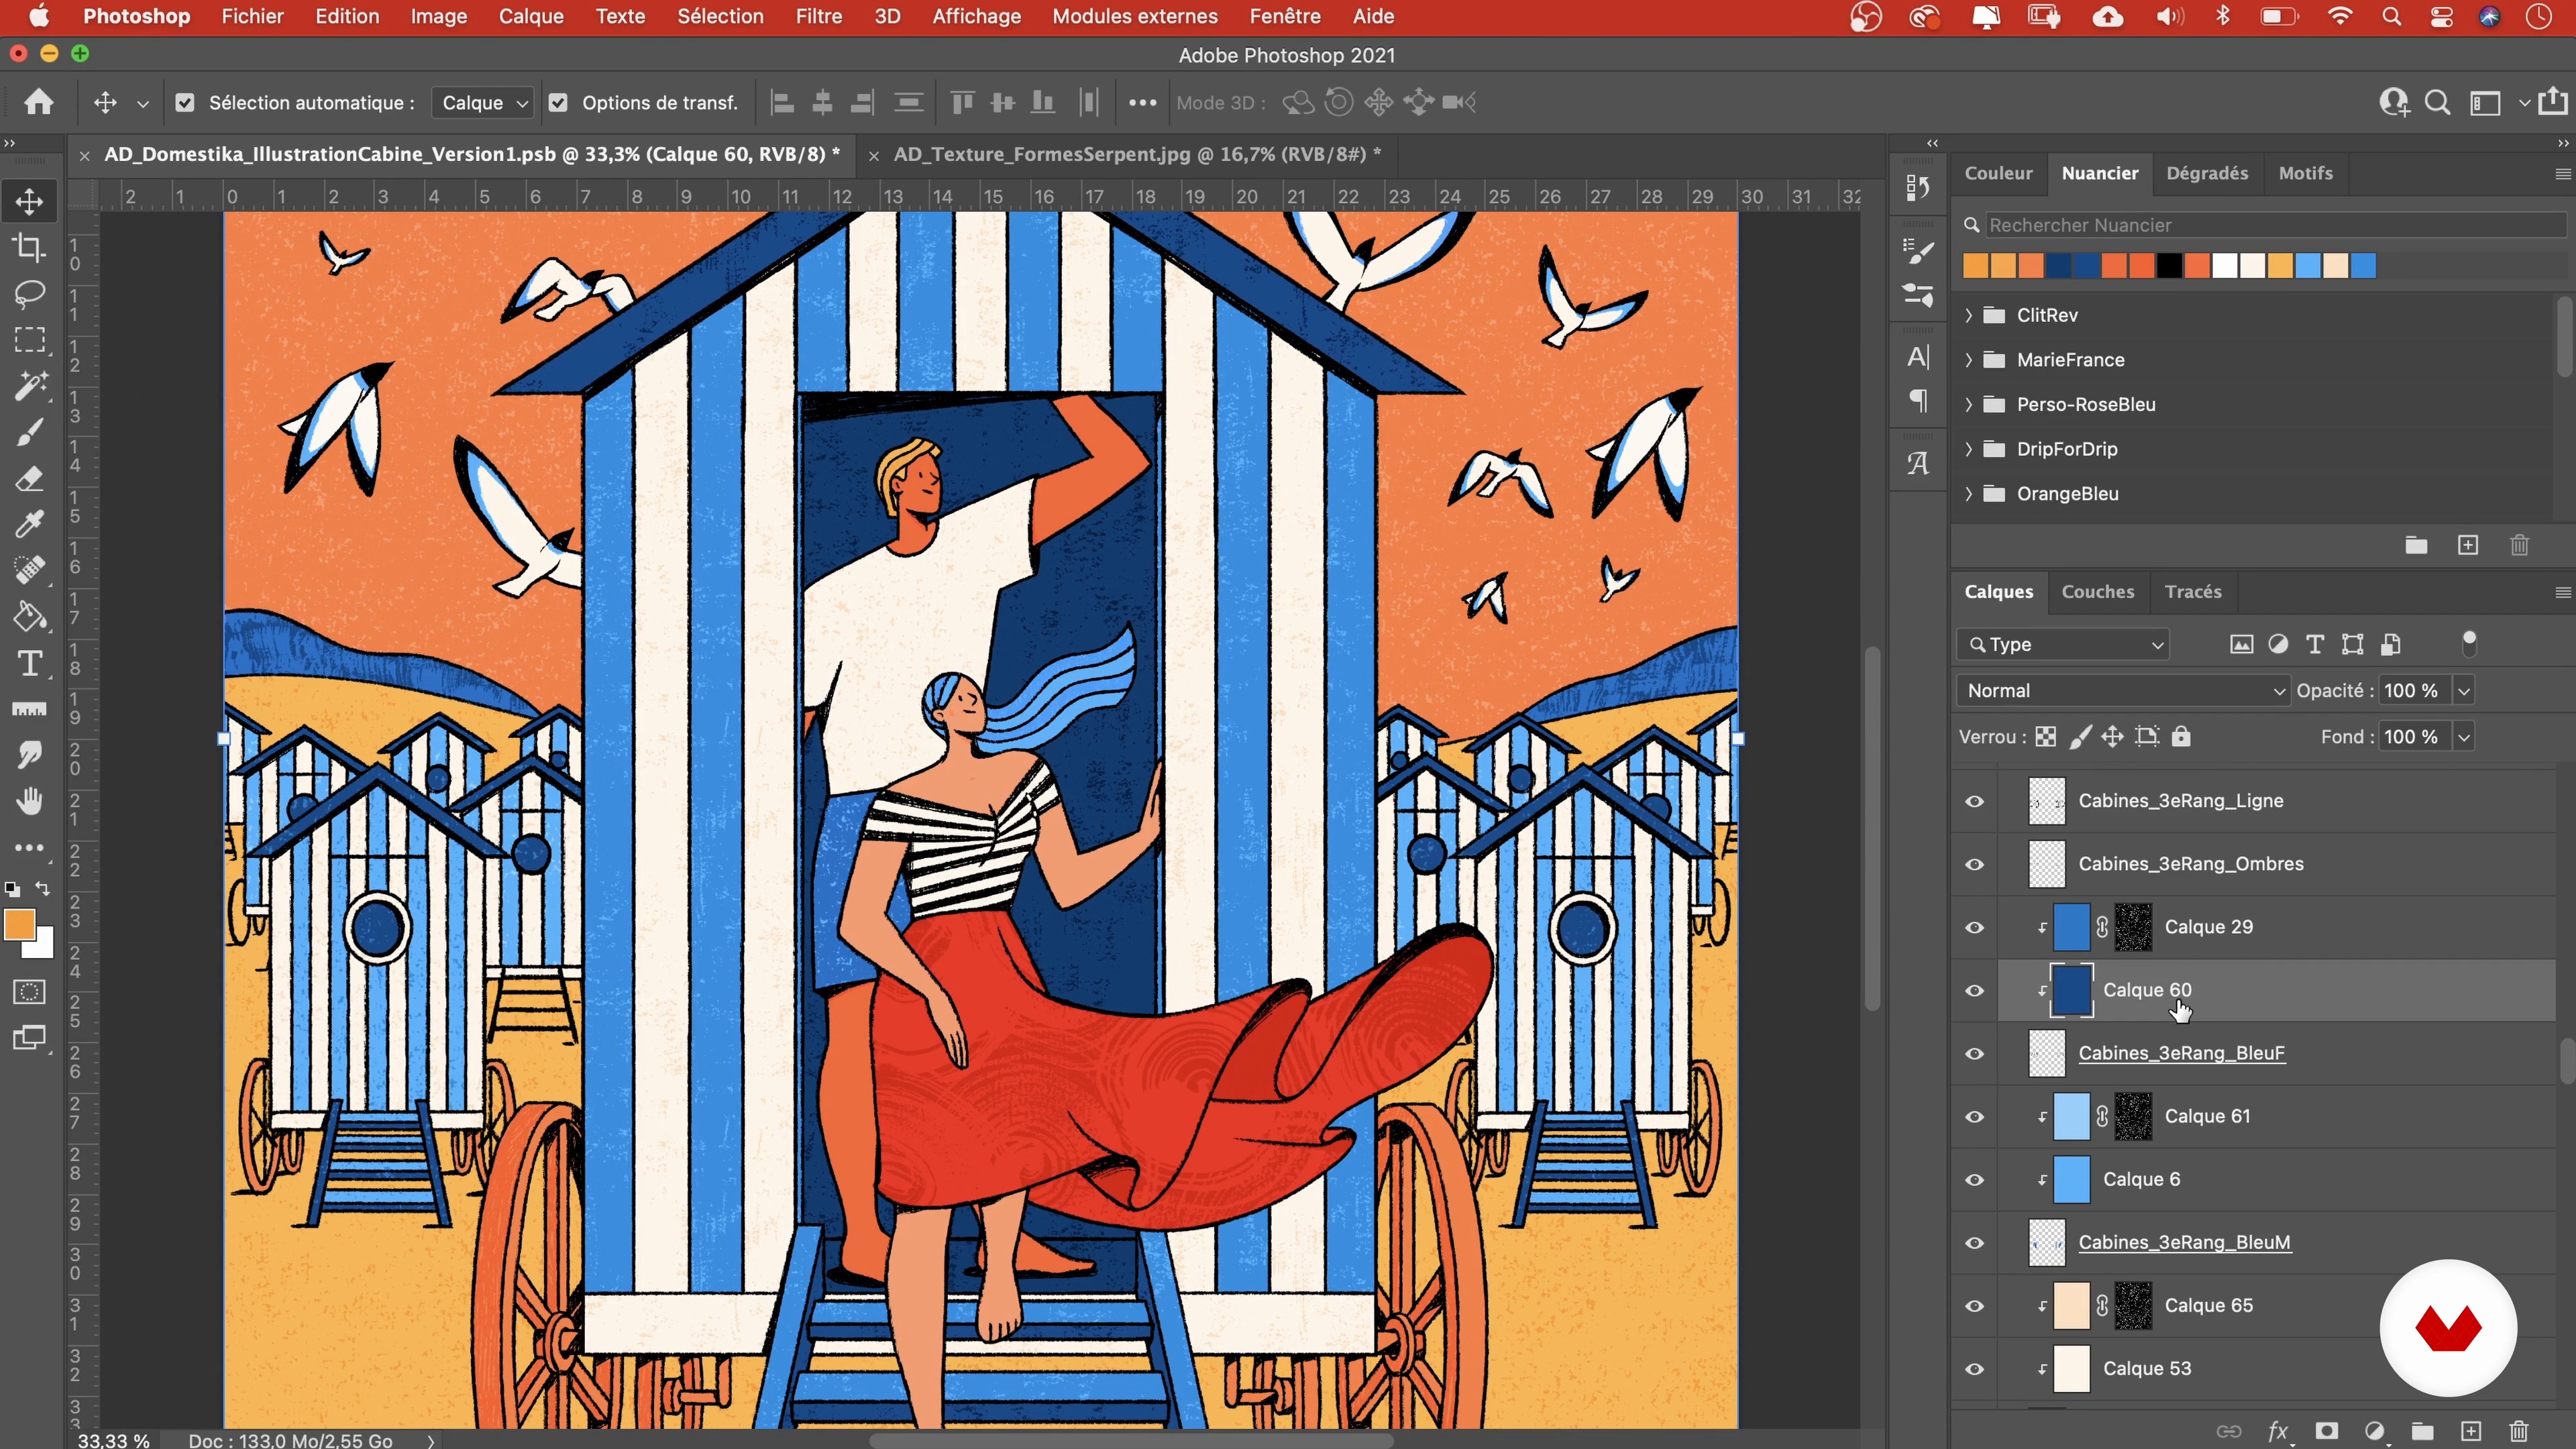Viewport: 2576px width, 1449px height.
Task: Open the layer filter Type dropdown
Action: pyautogui.click(x=2063, y=644)
